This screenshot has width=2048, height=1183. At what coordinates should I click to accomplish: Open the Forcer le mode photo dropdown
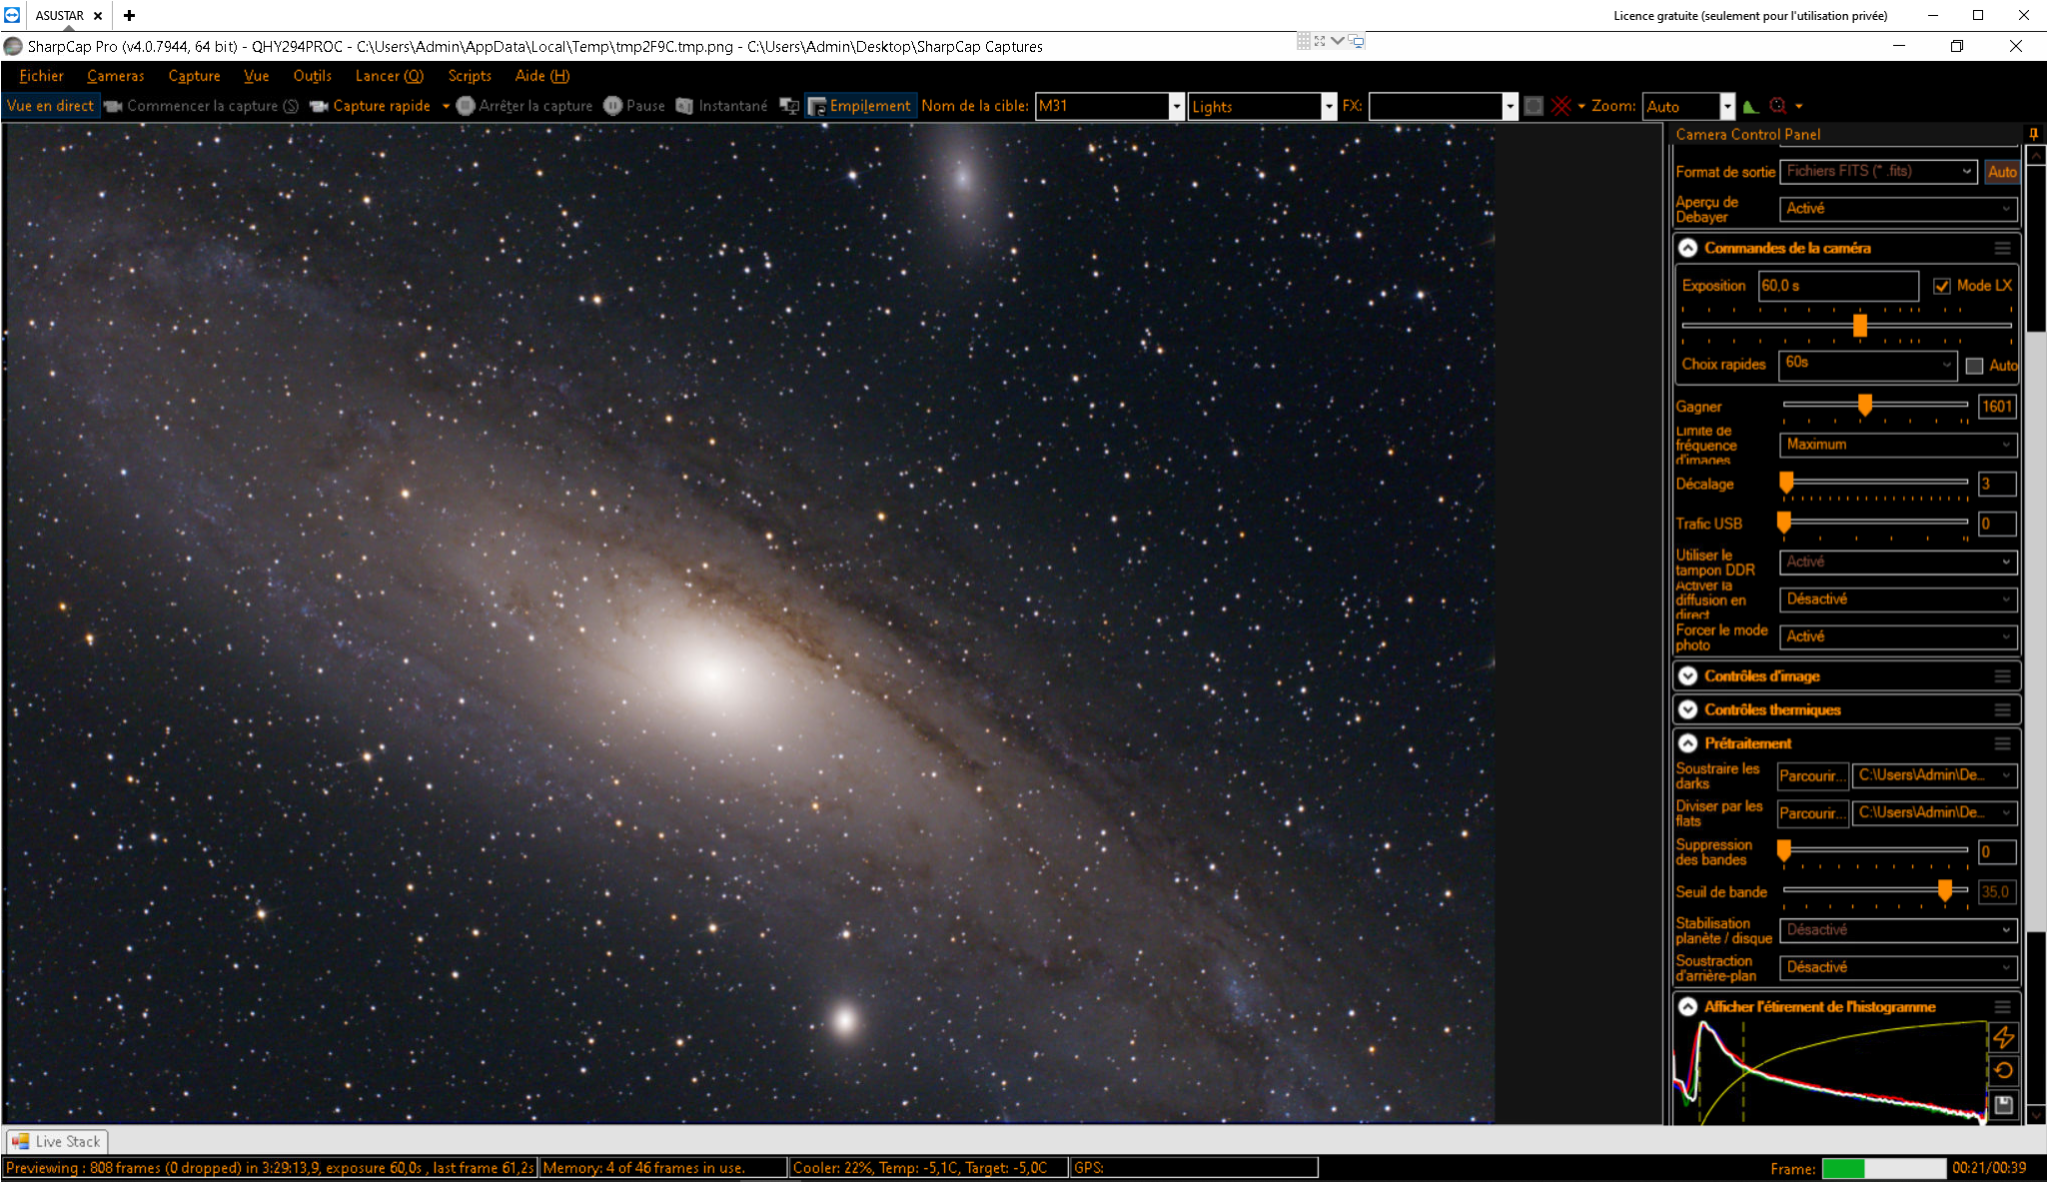(1898, 637)
